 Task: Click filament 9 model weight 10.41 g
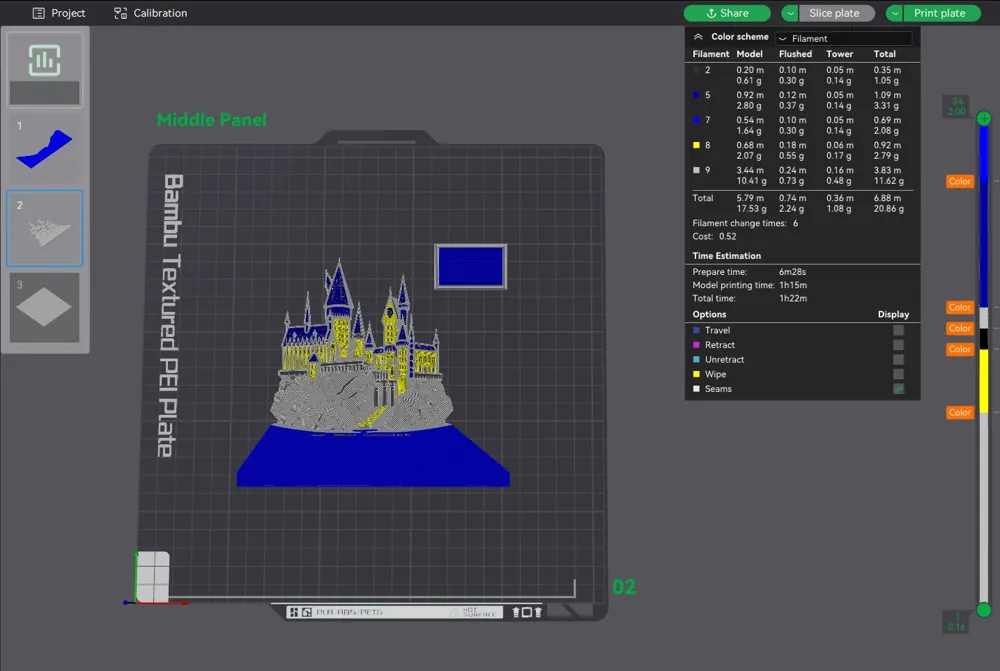click(751, 181)
